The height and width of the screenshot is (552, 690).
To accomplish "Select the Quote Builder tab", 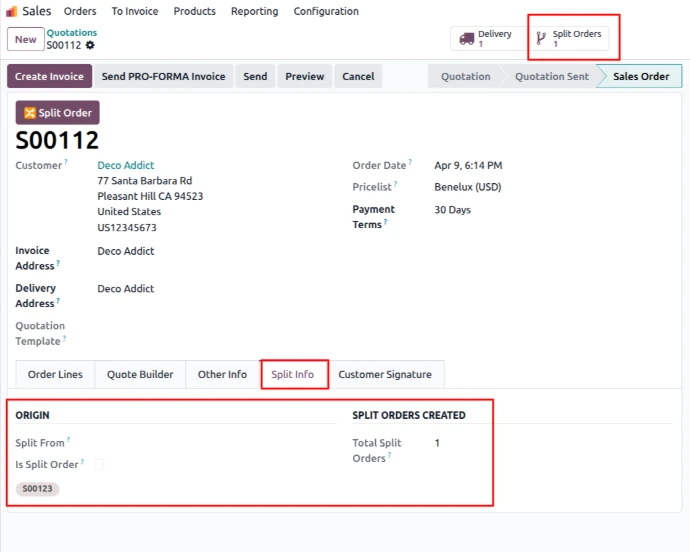I will tap(140, 375).
